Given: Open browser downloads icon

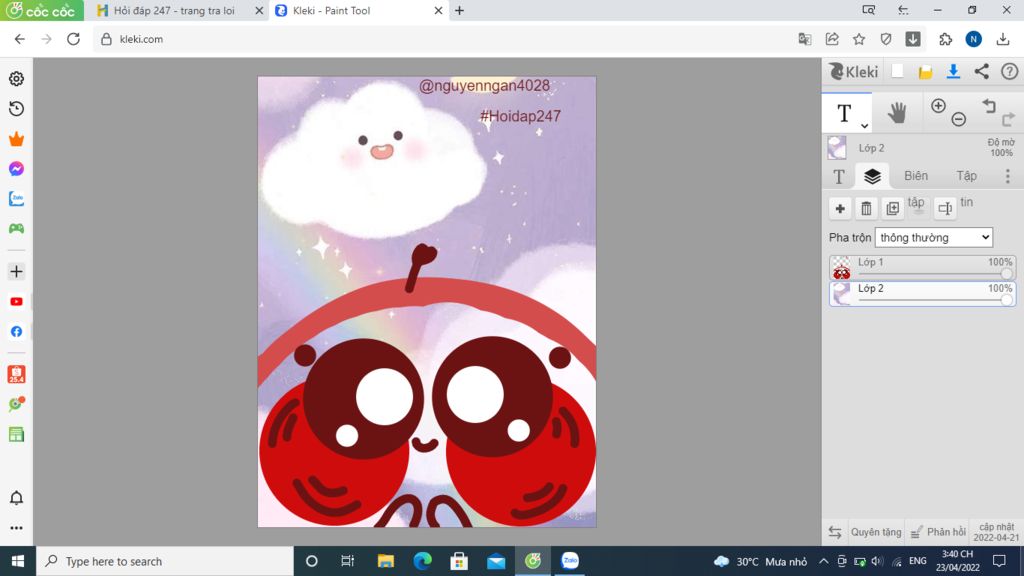Looking at the screenshot, I should (x=1003, y=39).
